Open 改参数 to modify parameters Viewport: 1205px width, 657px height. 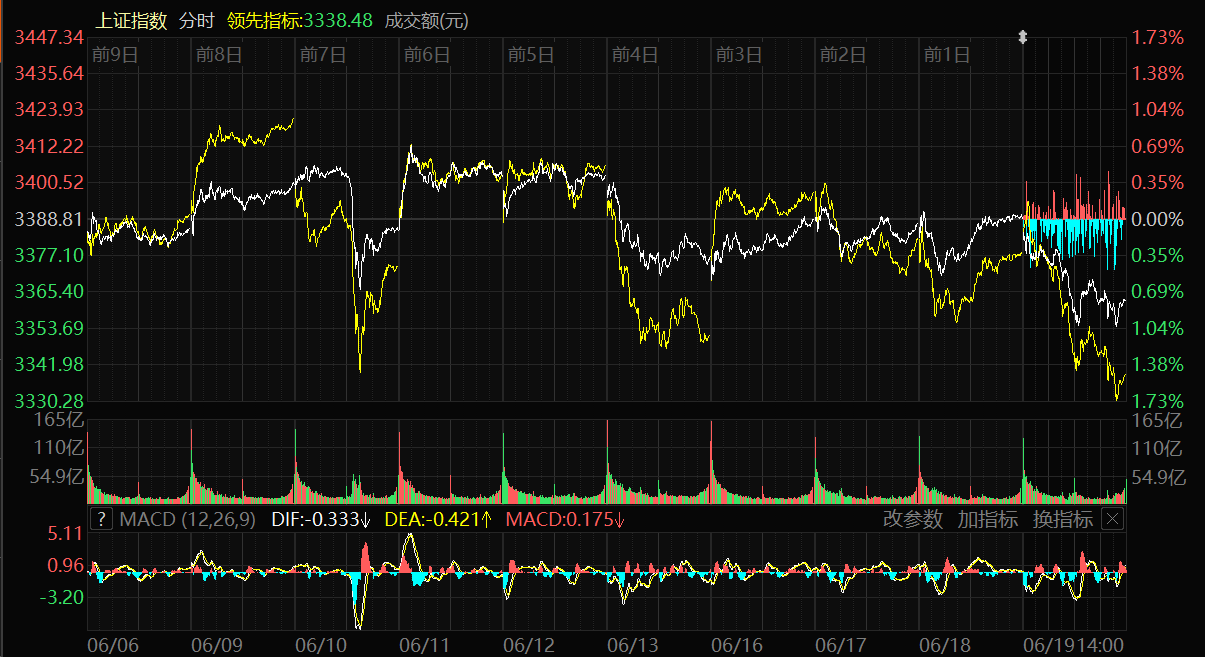[913, 519]
